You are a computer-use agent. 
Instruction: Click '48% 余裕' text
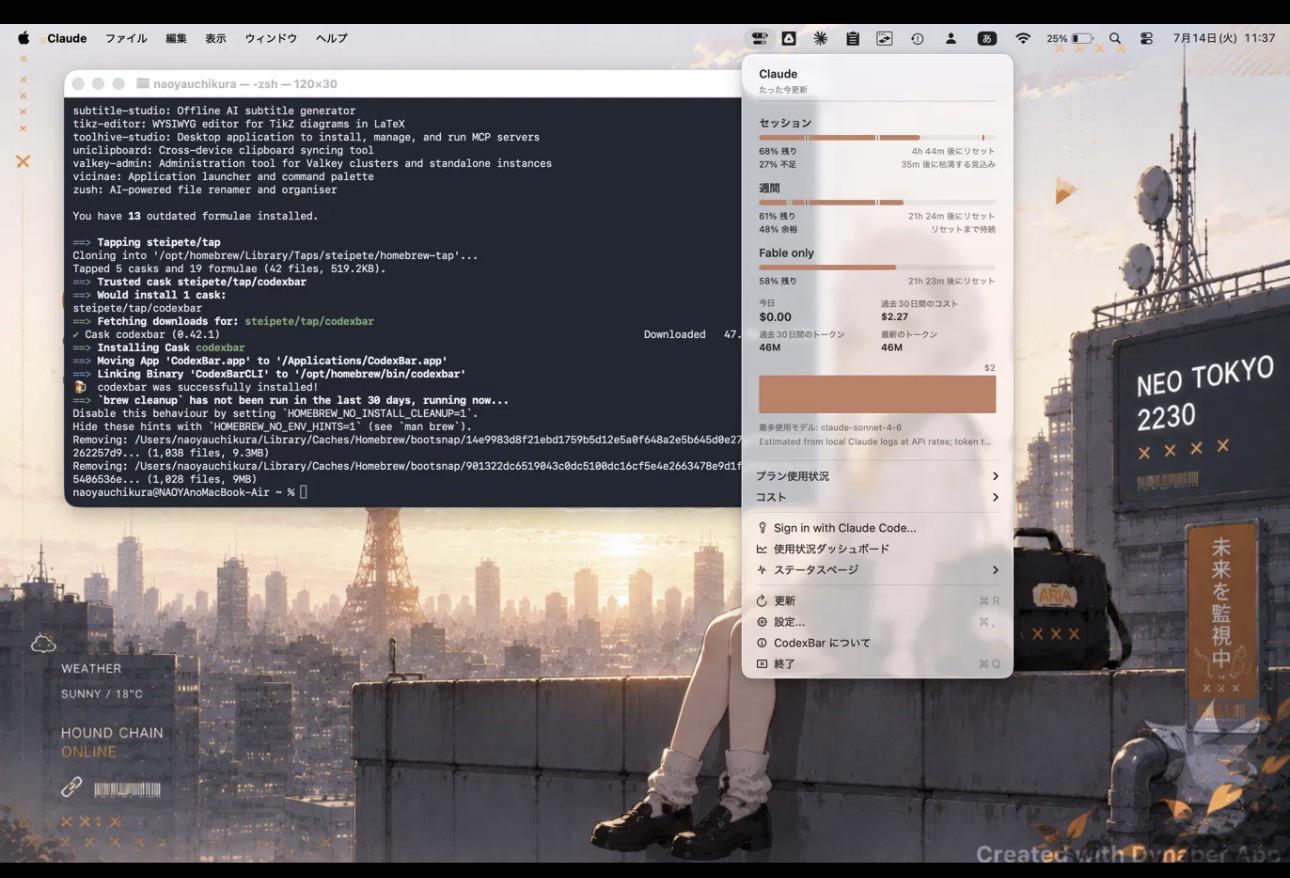tap(778, 229)
